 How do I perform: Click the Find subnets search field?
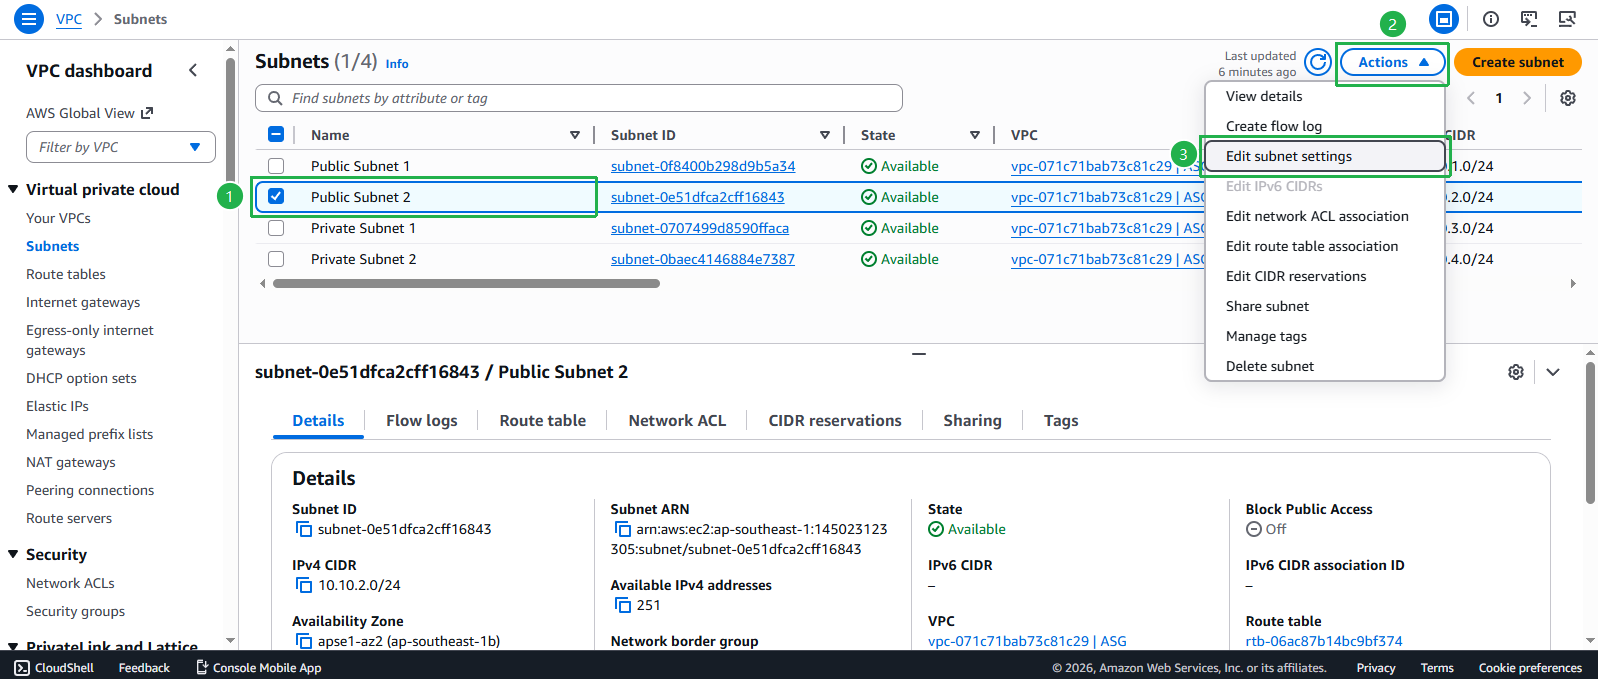point(579,98)
